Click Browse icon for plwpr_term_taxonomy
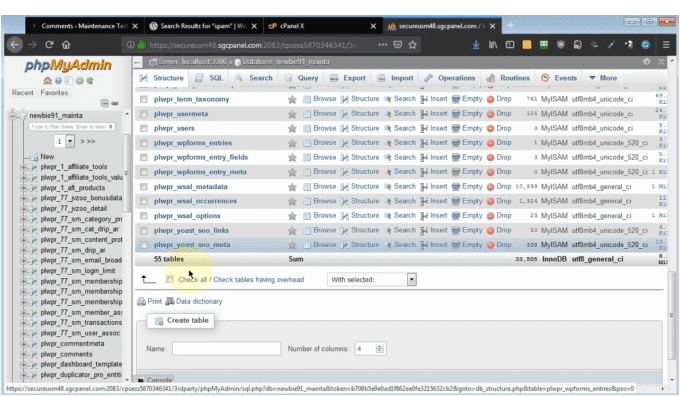Image resolution: width=680 pixels, height=396 pixels. coord(307,99)
